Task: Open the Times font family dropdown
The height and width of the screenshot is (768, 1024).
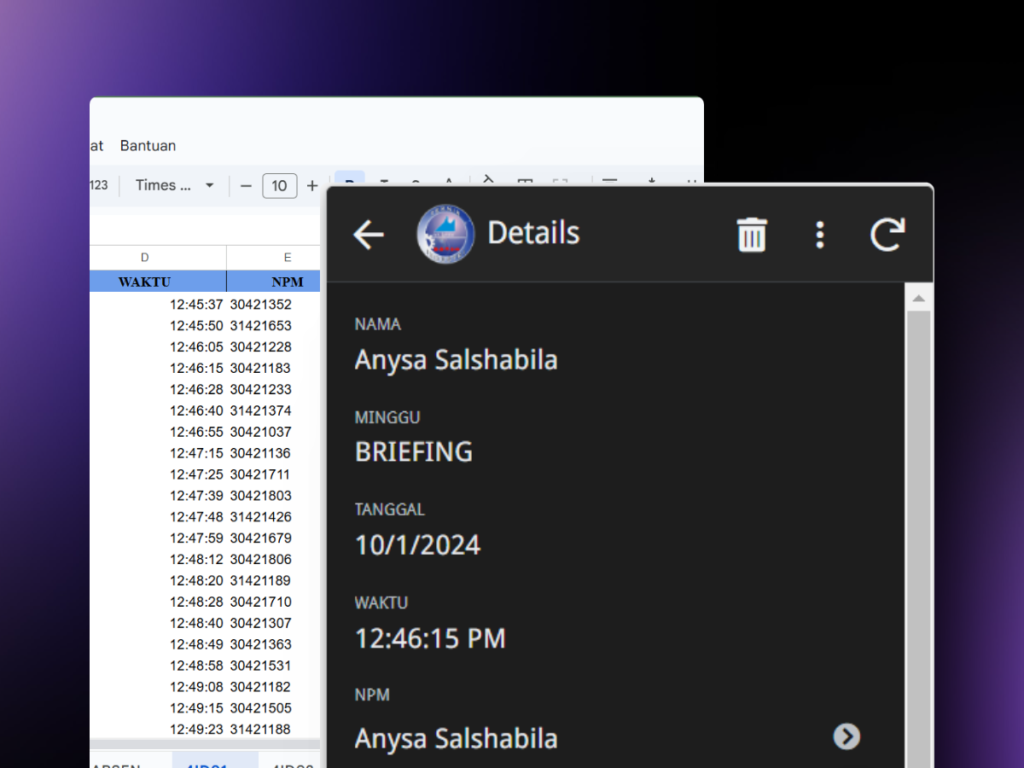Action: pos(175,185)
